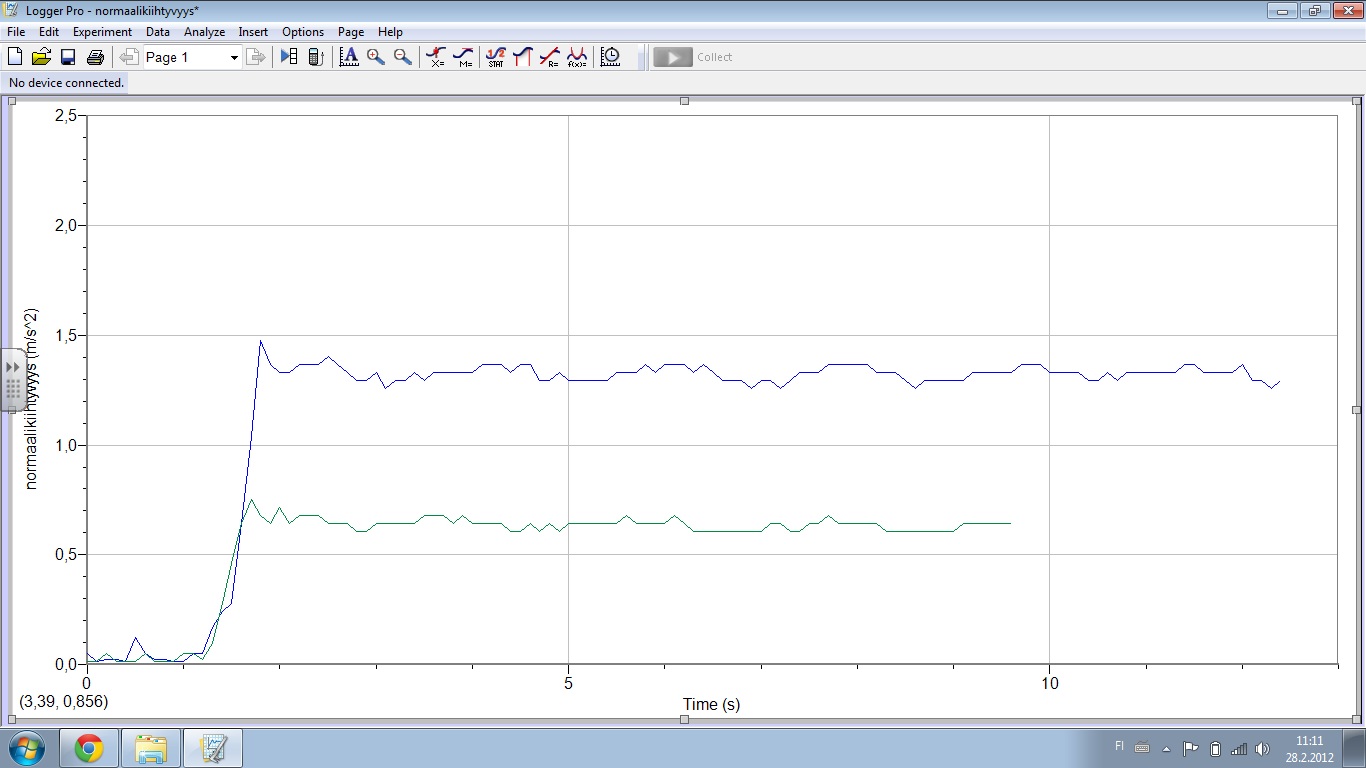
Task: Select the Zoom In magnifier tool
Action: [376, 57]
